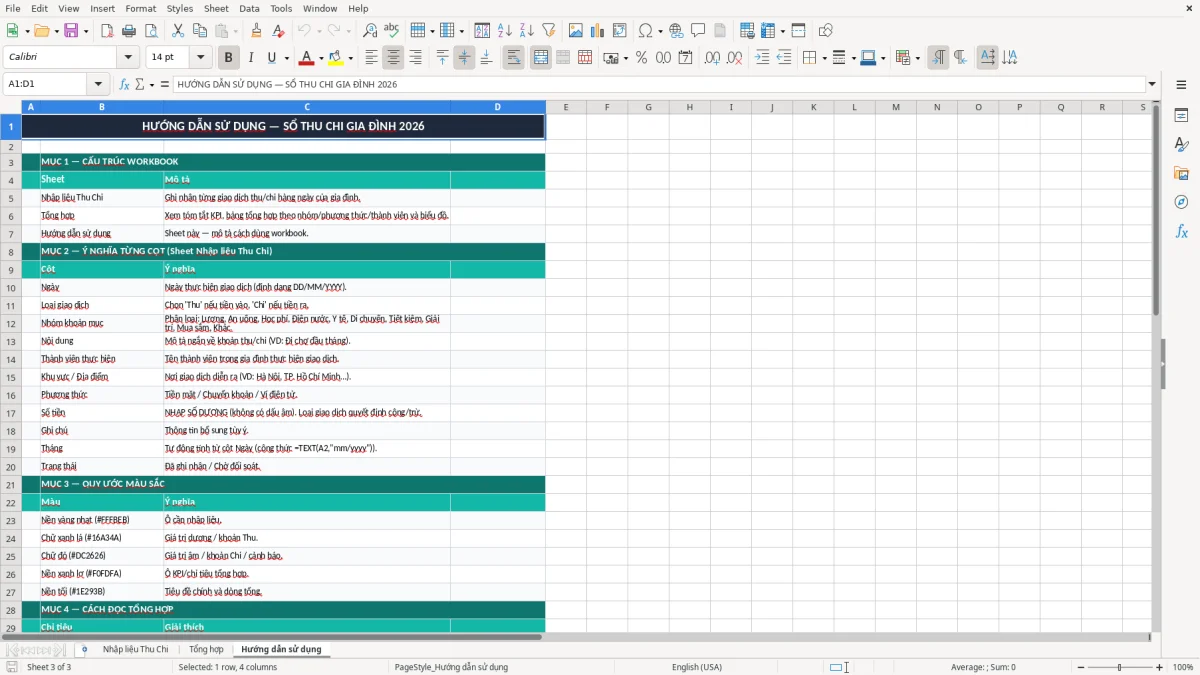Toggle Print Preview icon

click(151, 31)
